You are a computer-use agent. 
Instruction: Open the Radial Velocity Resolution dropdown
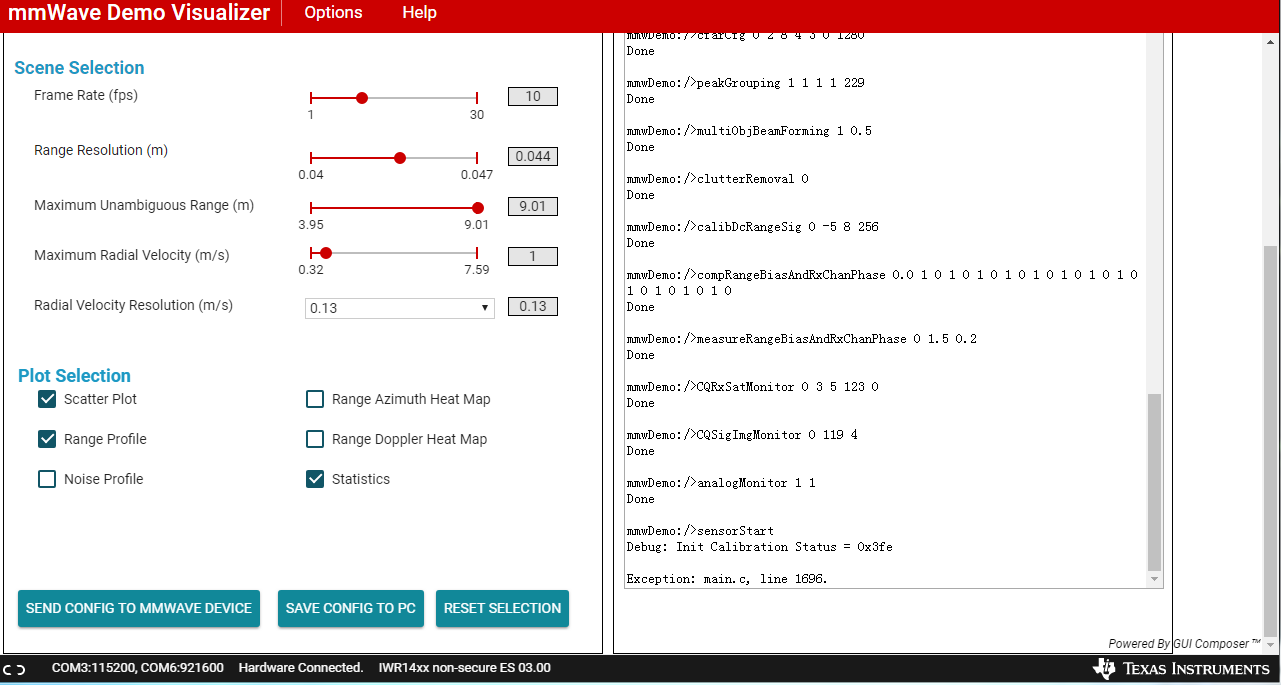click(x=400, y=308)
